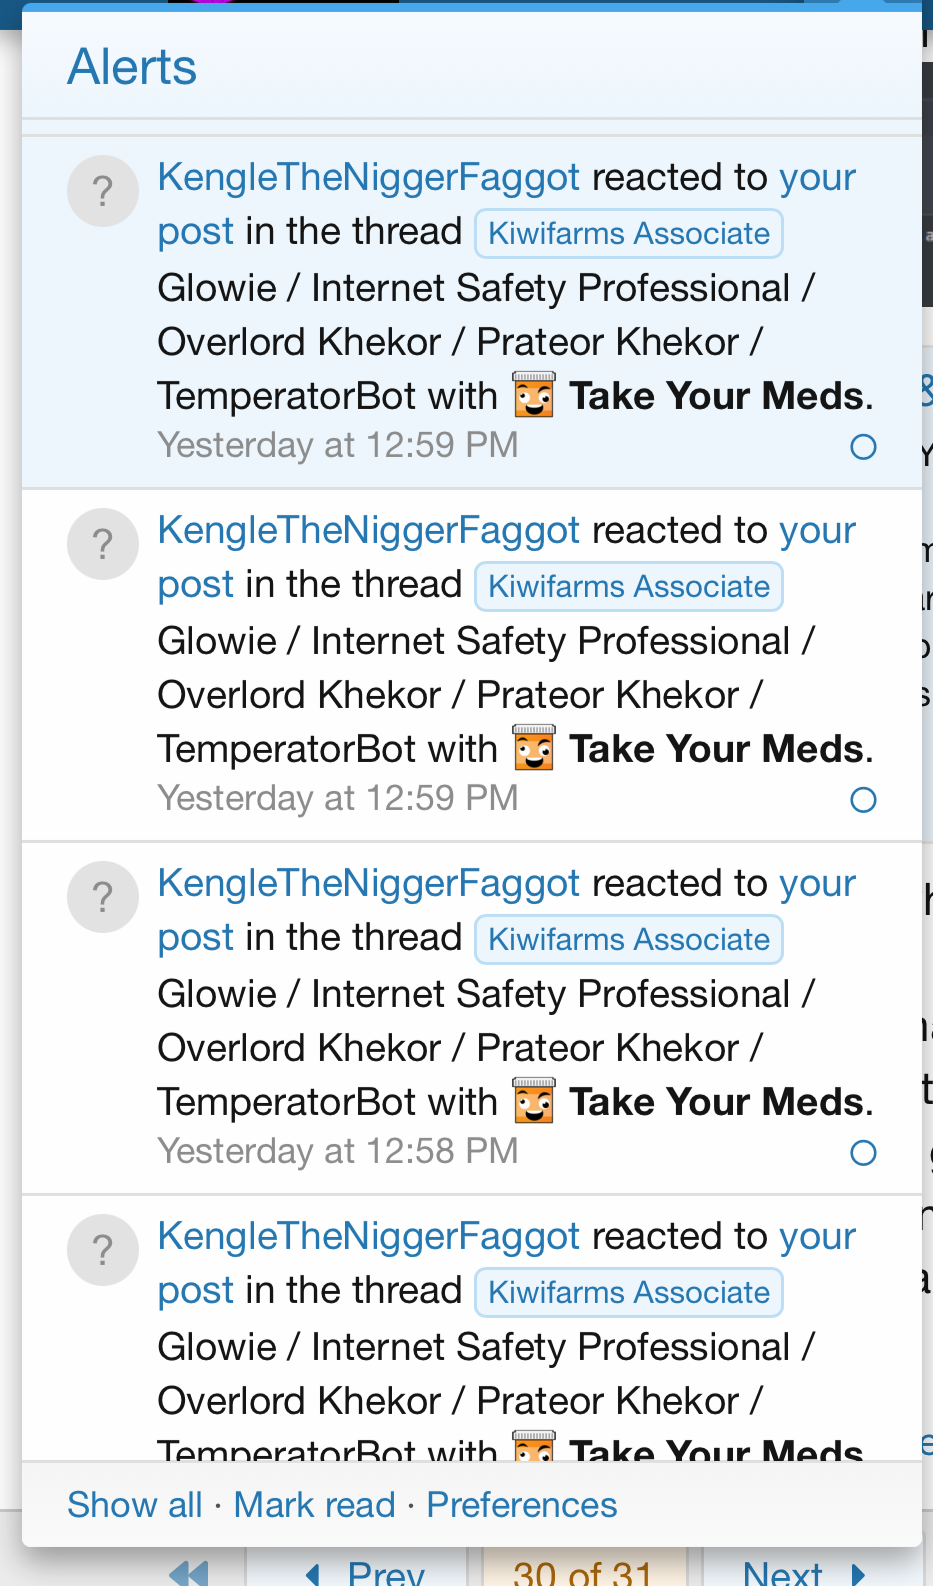Click the Take Your Meds emoji in first alert
This screenshot has height=1586, width=933.
click(534, 395)
